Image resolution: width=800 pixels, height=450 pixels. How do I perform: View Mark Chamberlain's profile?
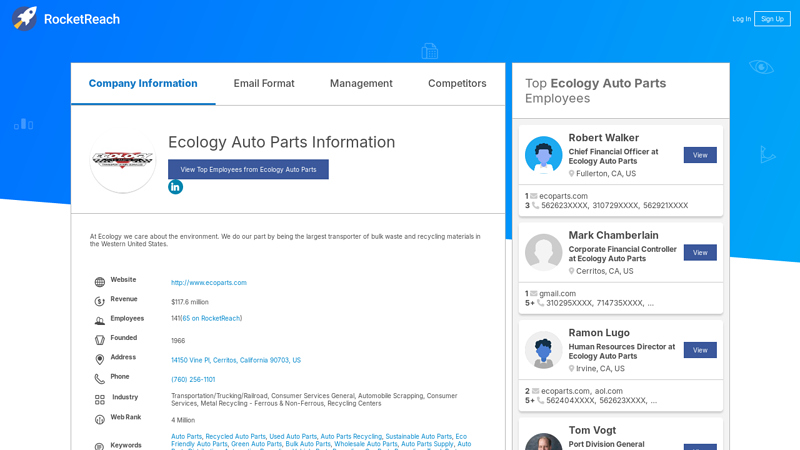(700, 253)
